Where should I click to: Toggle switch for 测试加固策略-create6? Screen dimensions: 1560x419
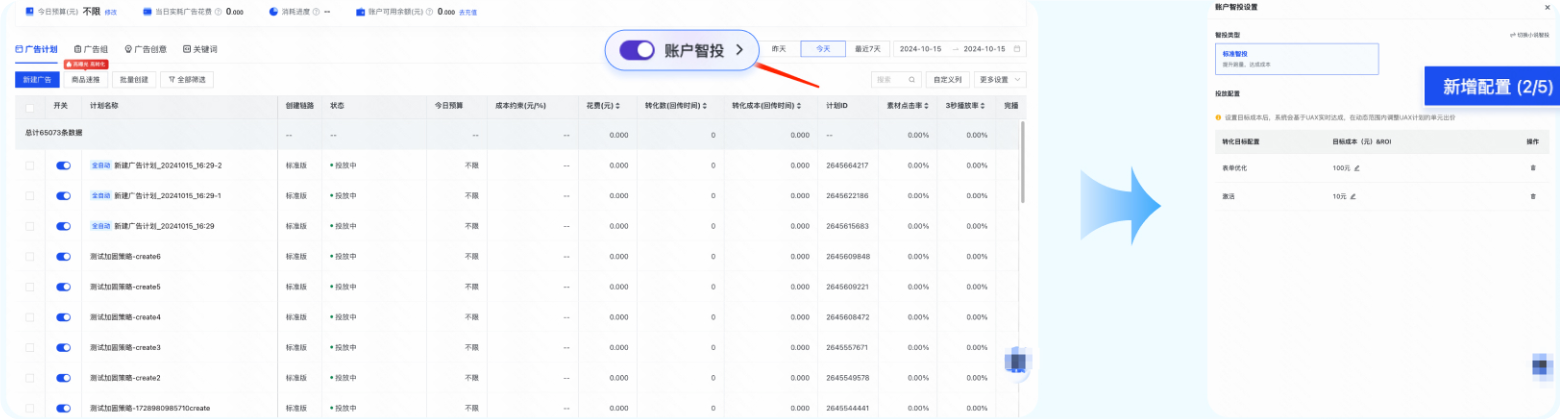click(64, 257)
